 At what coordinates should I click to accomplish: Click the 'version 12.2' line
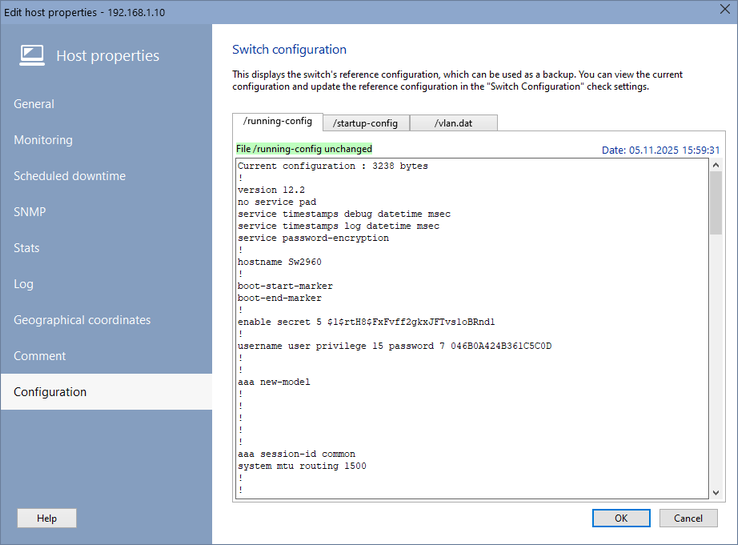271,190
